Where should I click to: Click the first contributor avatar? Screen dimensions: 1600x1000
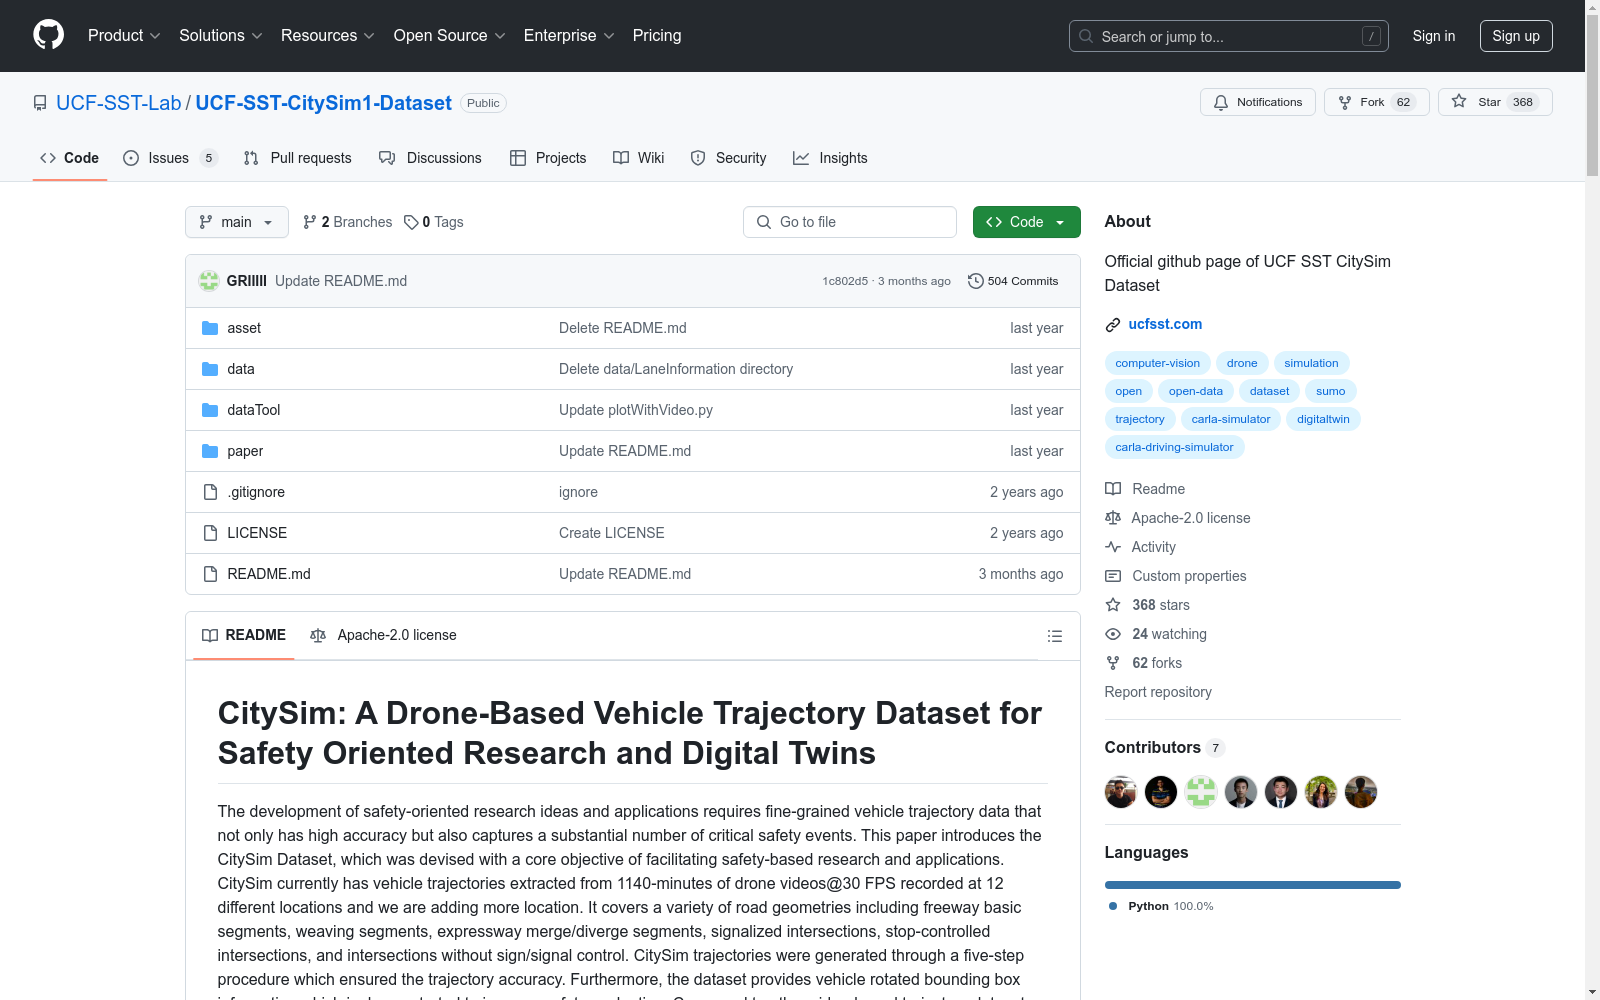click(1120, 792)
